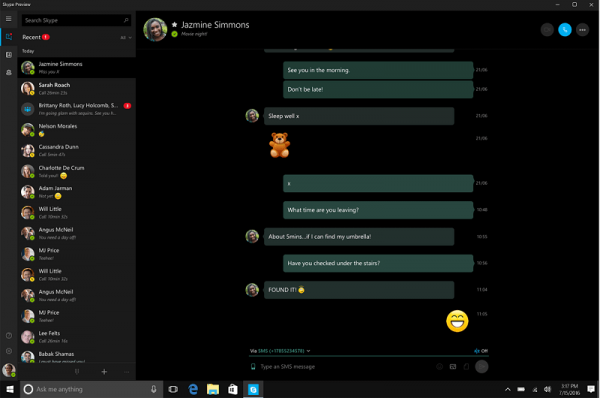Open your profile avatar at sidebar bottom
This screenshot has height=398, width=600.
(x=8, y=370)
